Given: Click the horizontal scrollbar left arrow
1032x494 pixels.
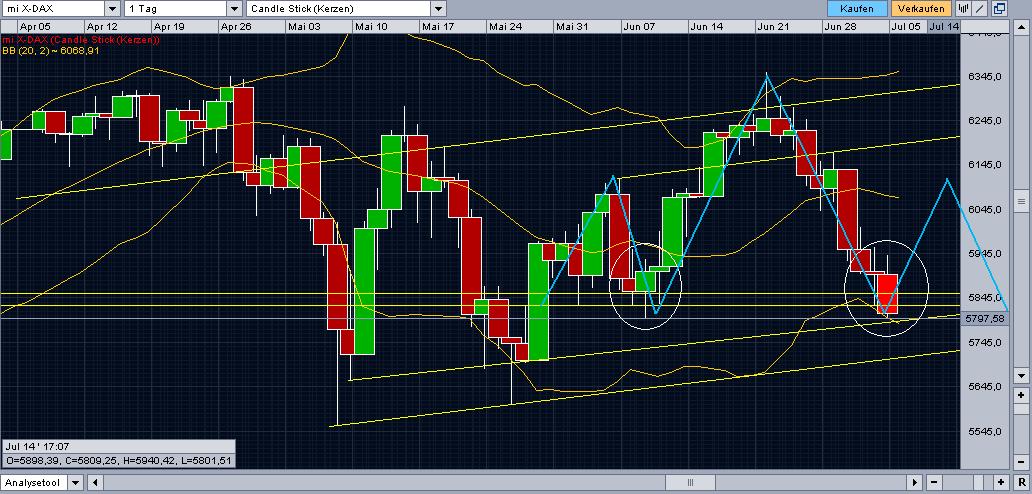Looking at the screenshot, I should [95, 483].
